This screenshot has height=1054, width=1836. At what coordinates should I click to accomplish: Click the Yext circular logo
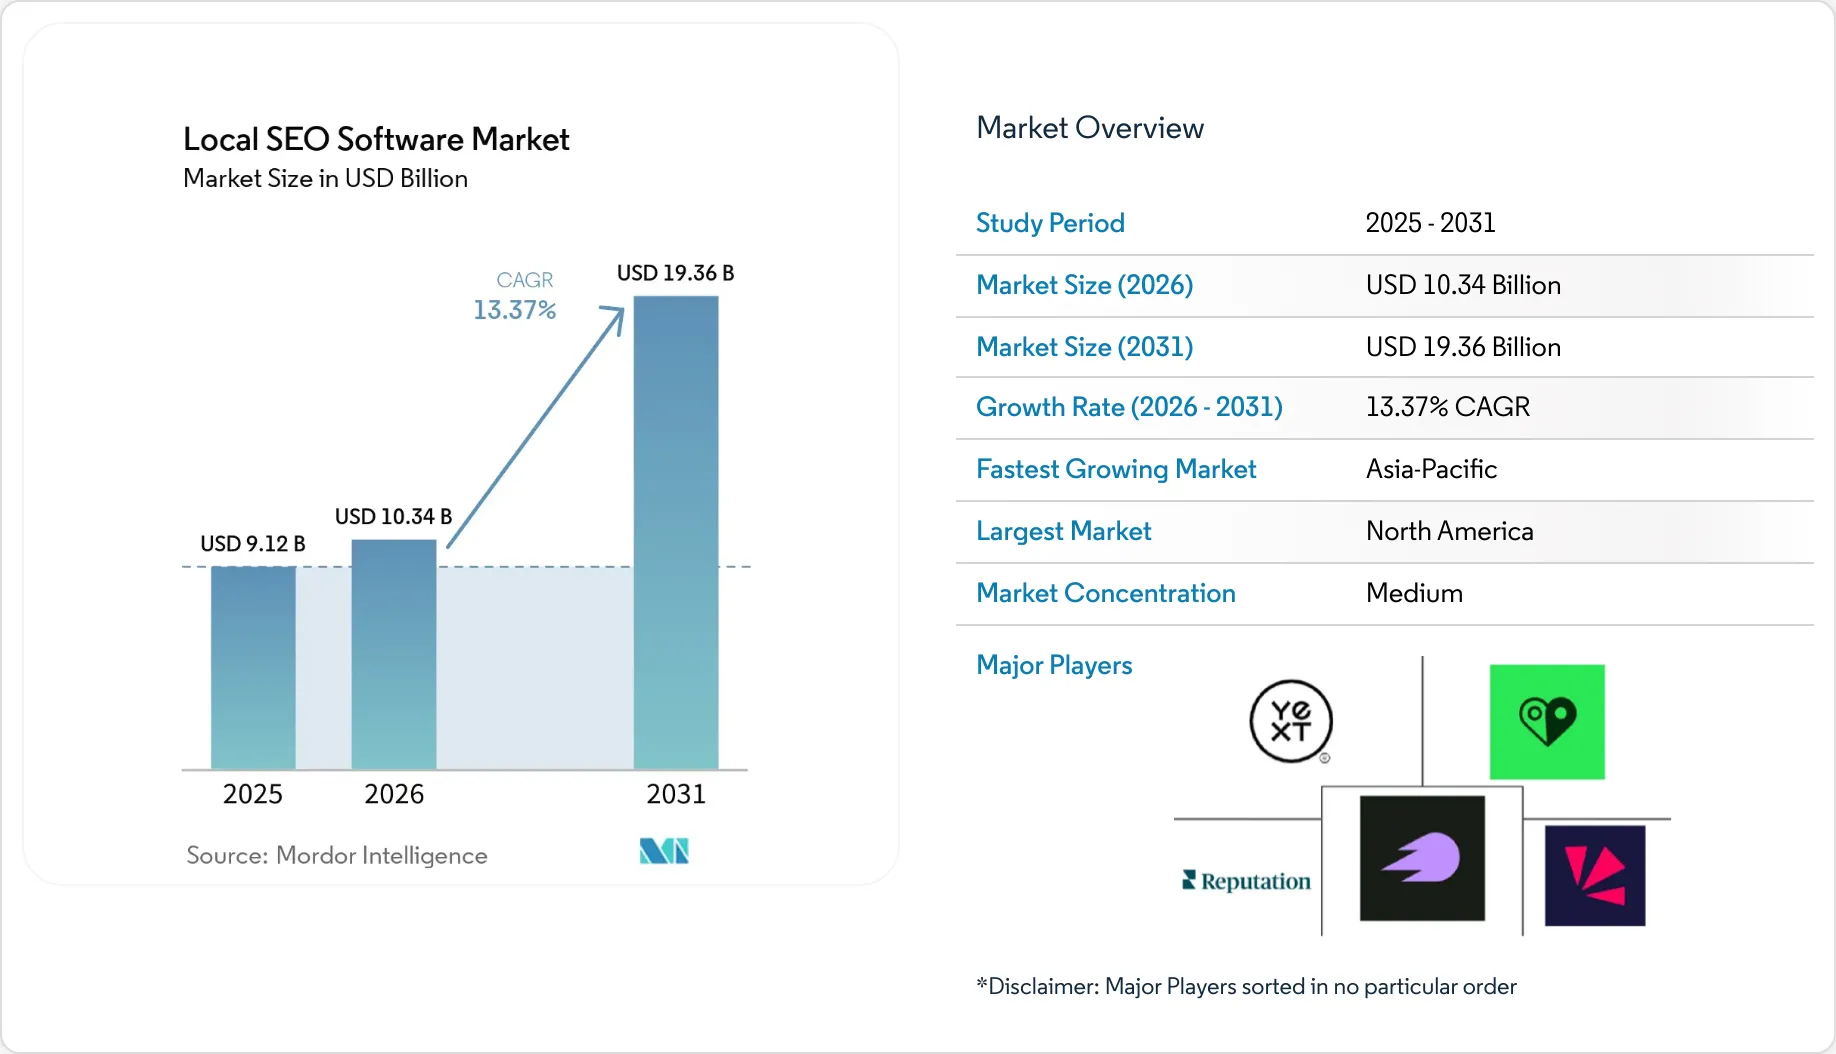[1290, 721]
